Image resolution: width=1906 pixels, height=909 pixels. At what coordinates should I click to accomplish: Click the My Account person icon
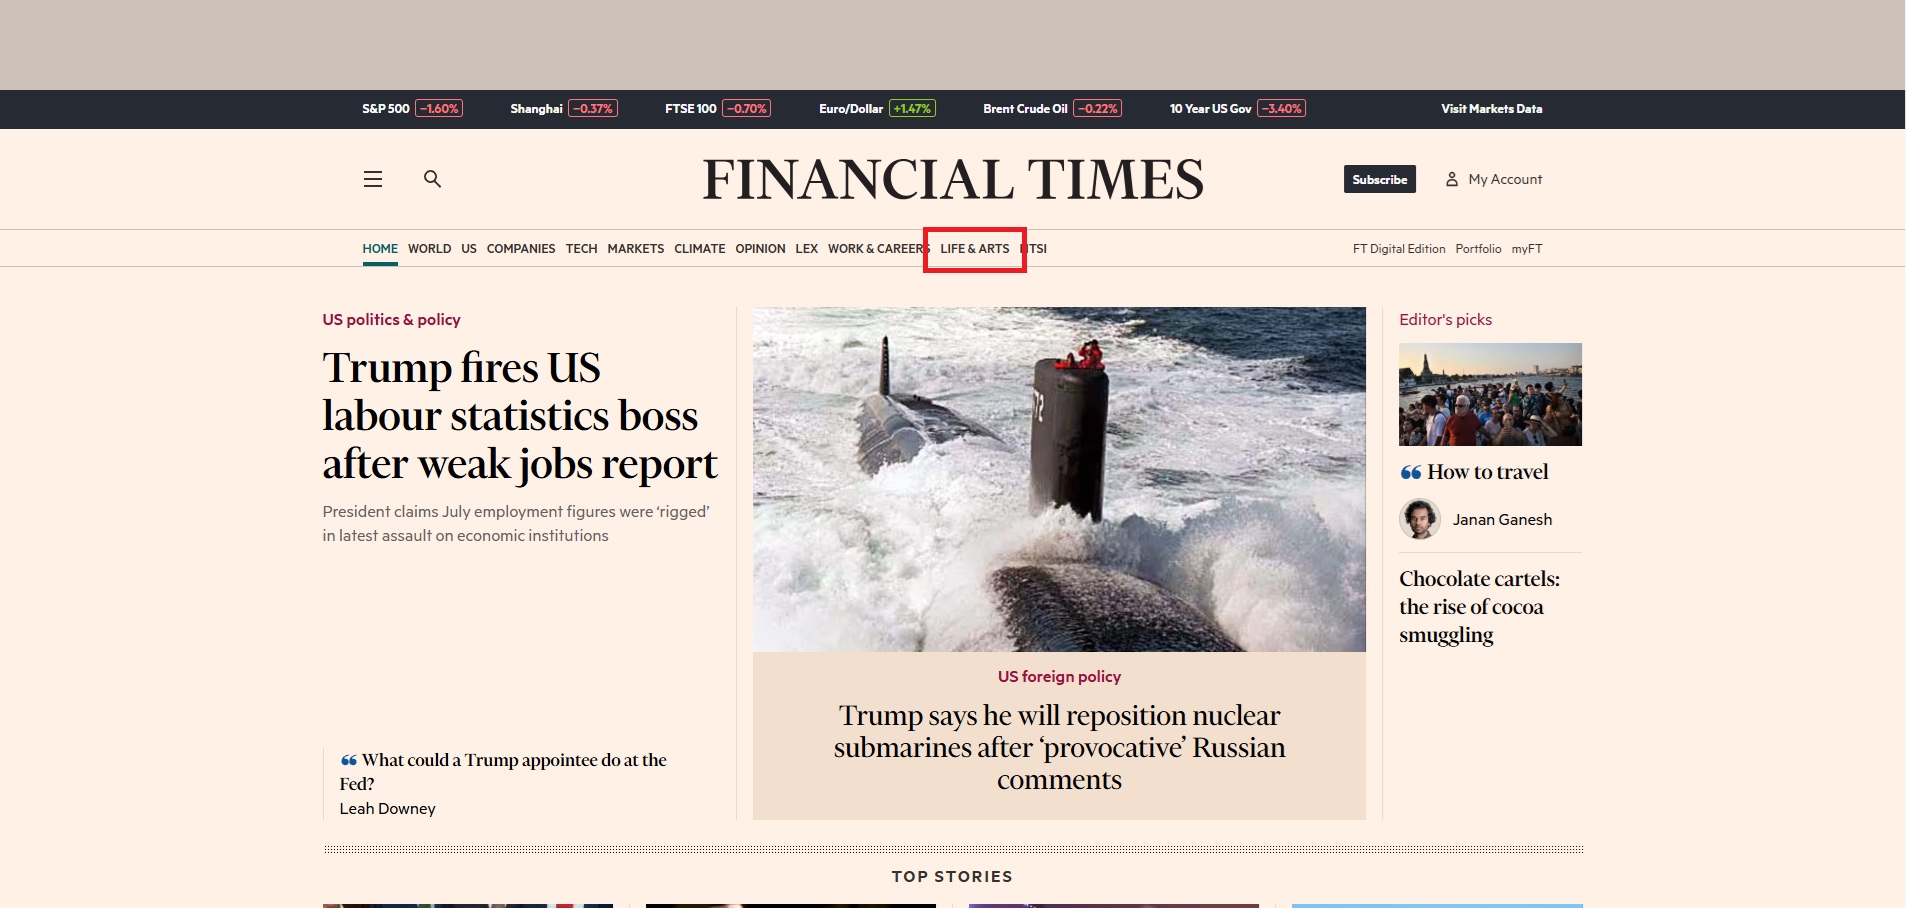(x=1452, y=180)
